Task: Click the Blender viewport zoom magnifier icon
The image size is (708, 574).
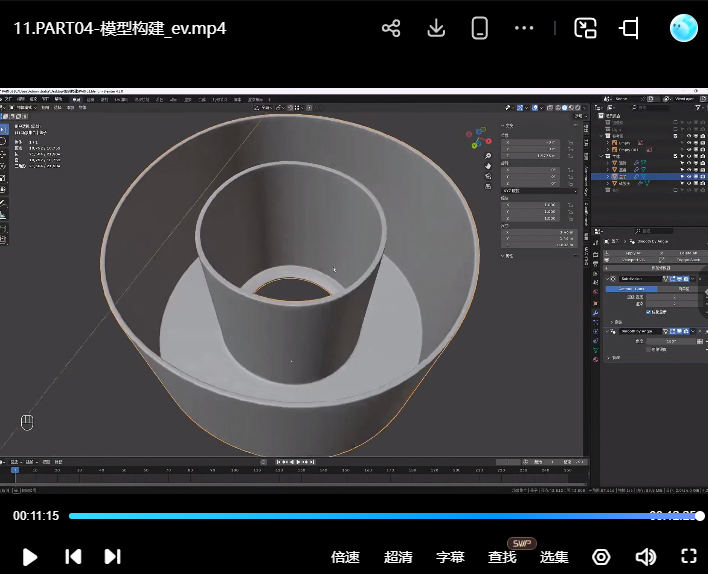Action: (488, 156)
